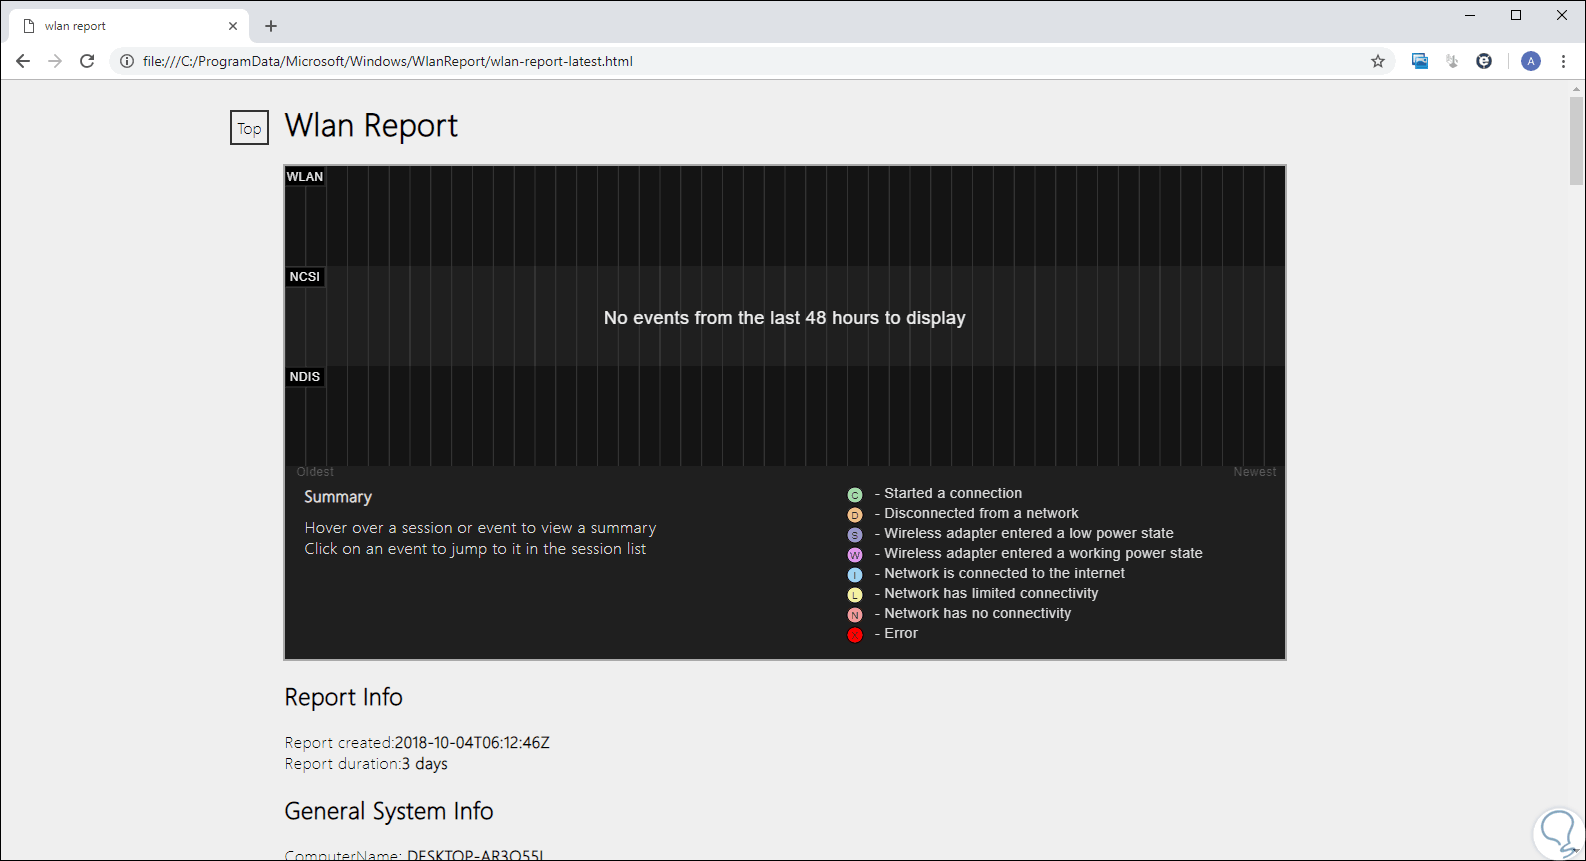Image resolution: width=1586 pixels, height=861 pixels.
Task: Click the address bar with the wlan-report URL
Action: click(750, 61)
